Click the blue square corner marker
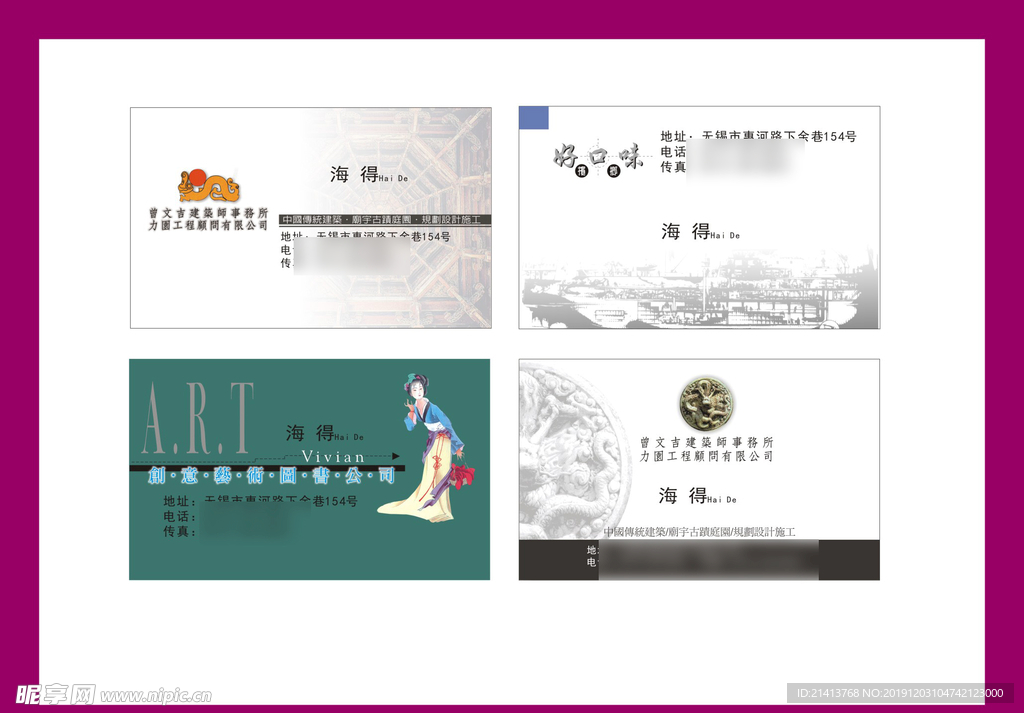Image resolution: width=1024 pixels, height=713 pixels. click(x=533, y=118)
